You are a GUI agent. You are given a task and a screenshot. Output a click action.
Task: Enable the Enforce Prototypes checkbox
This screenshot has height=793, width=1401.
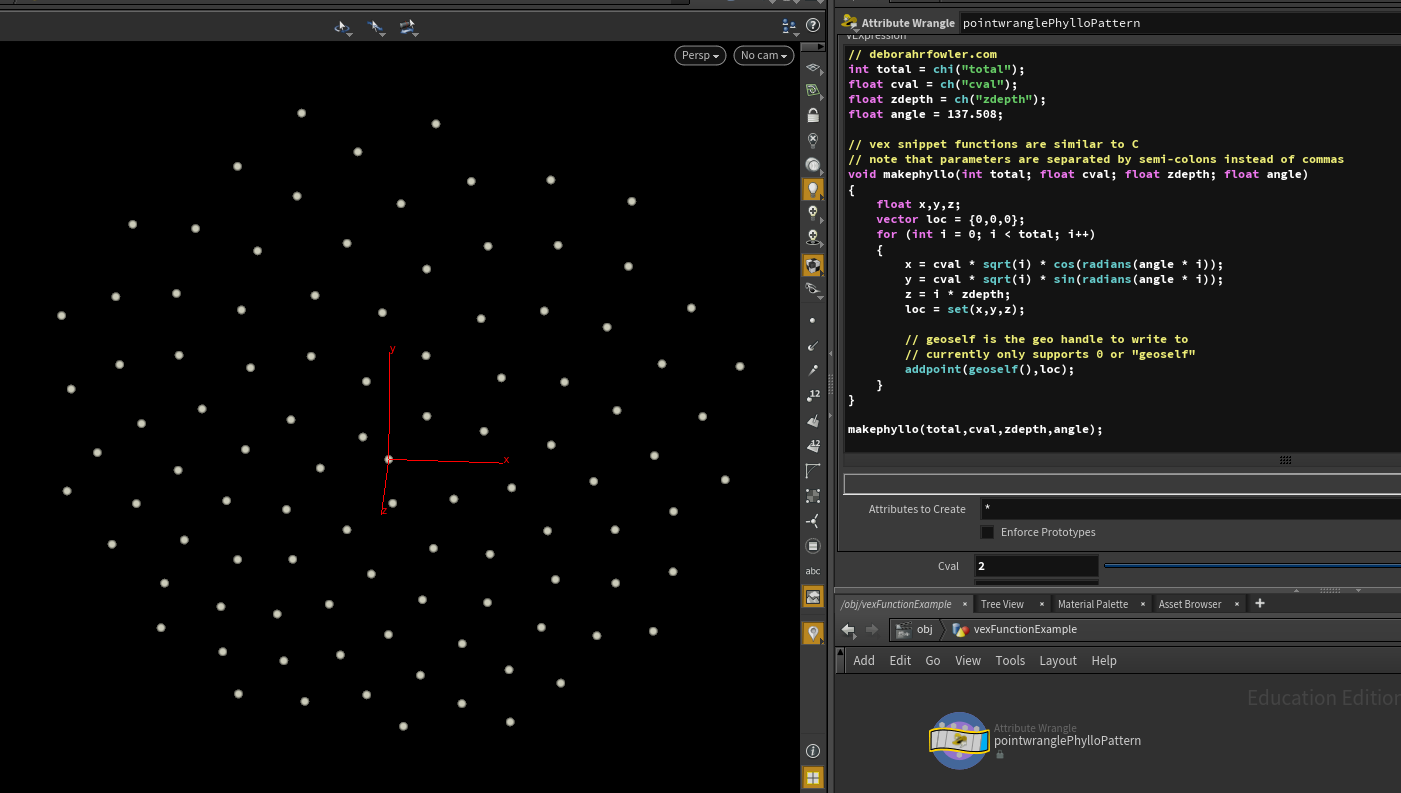click(x=987, y=532)
